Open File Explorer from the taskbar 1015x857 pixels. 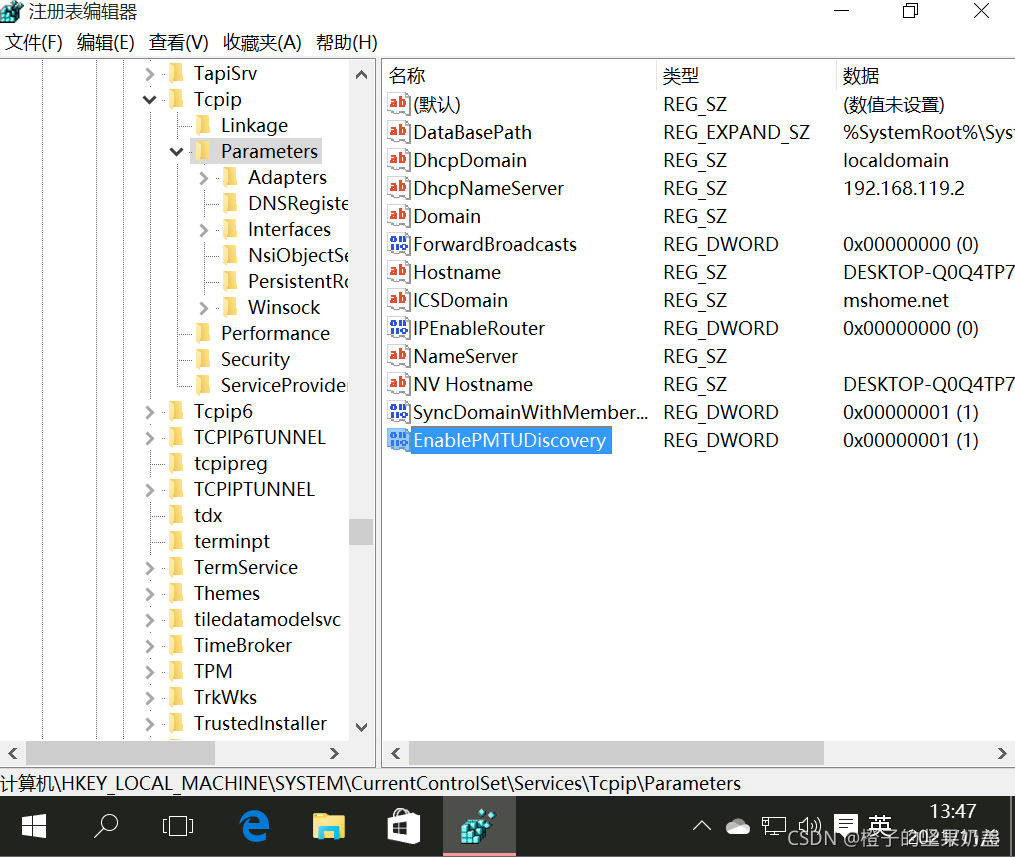point(329,827)
